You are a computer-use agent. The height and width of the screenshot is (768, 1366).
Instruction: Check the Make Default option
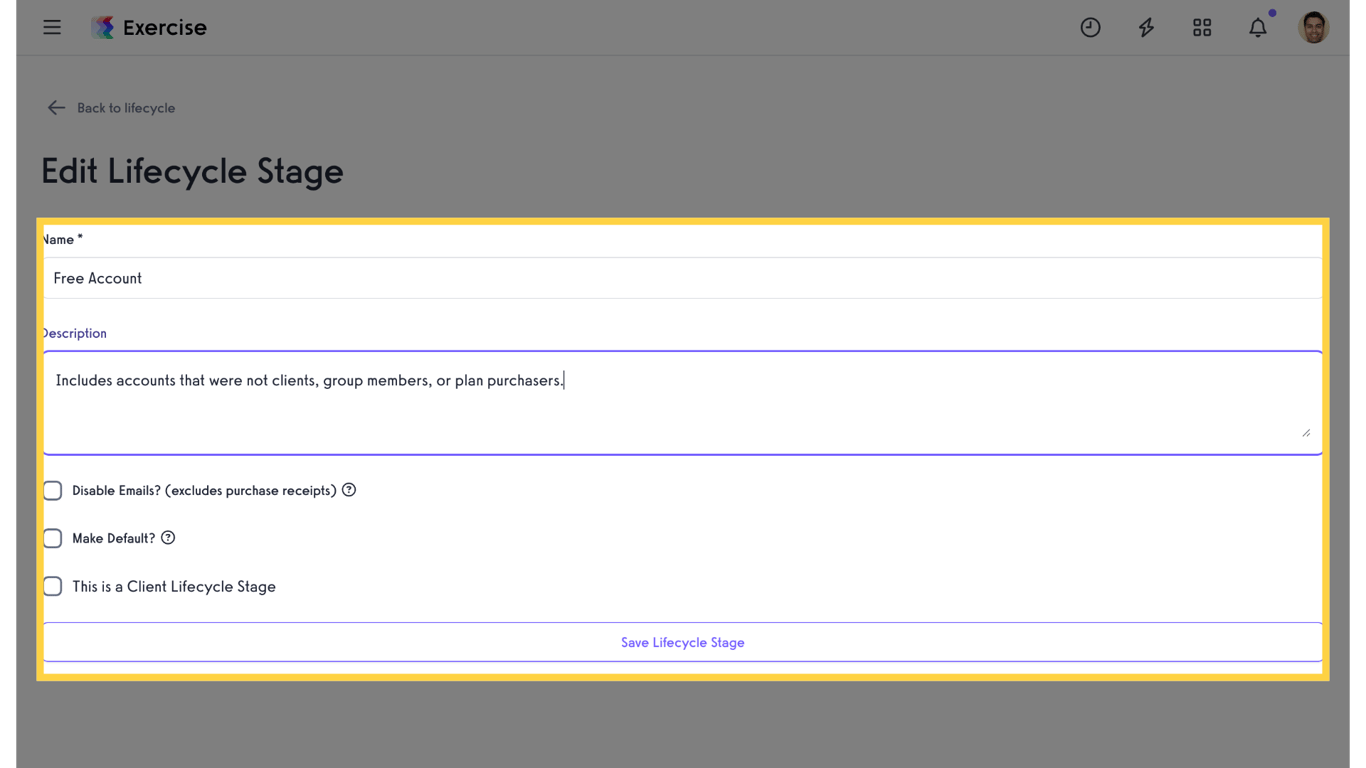coord(52,538)
